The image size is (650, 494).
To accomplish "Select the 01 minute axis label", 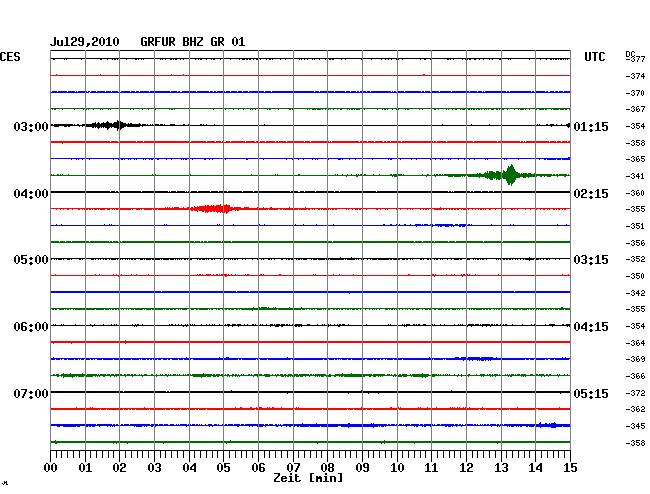I will click(85, 468).
